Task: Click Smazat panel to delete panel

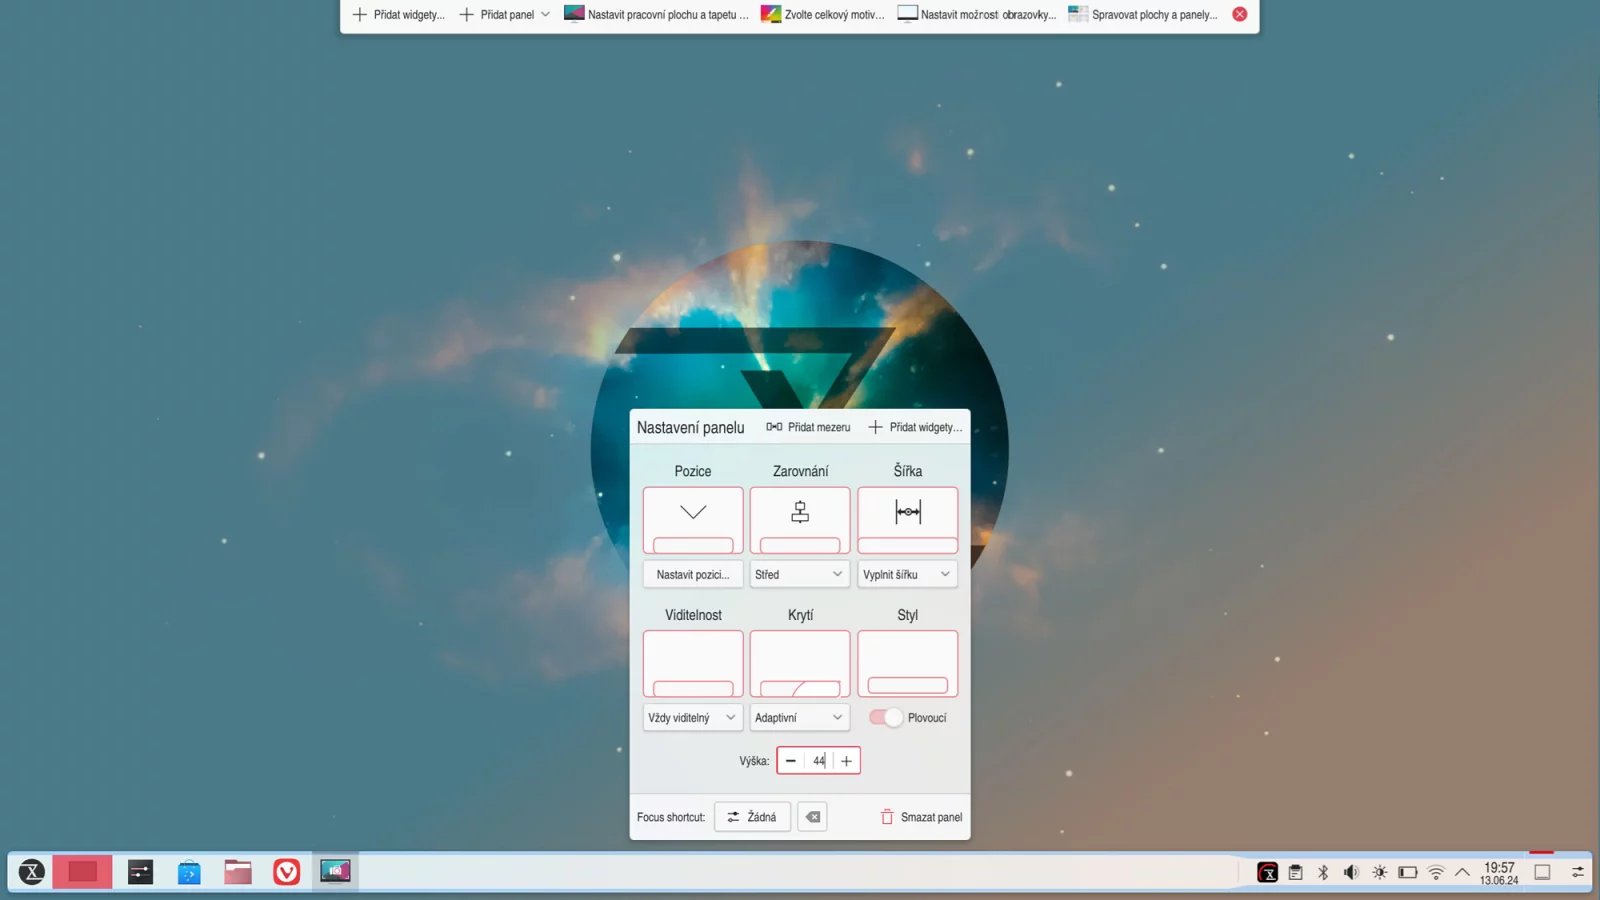Action: 921,817
